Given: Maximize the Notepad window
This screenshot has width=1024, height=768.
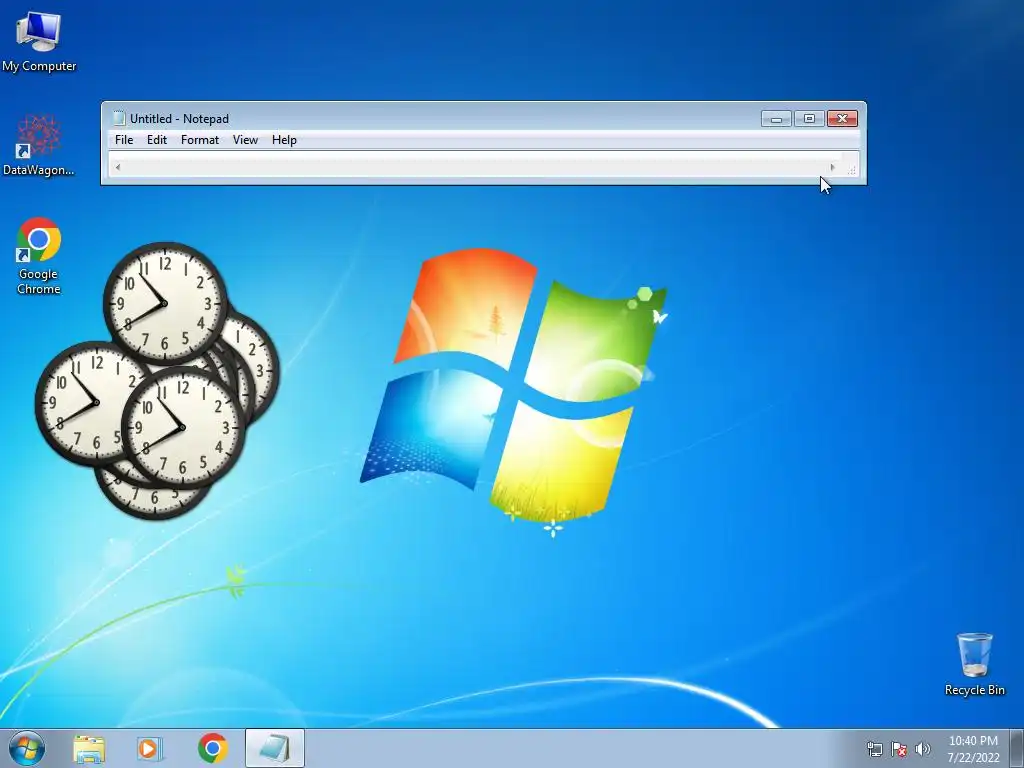Looking at the screenshot, I should point(809,119).
